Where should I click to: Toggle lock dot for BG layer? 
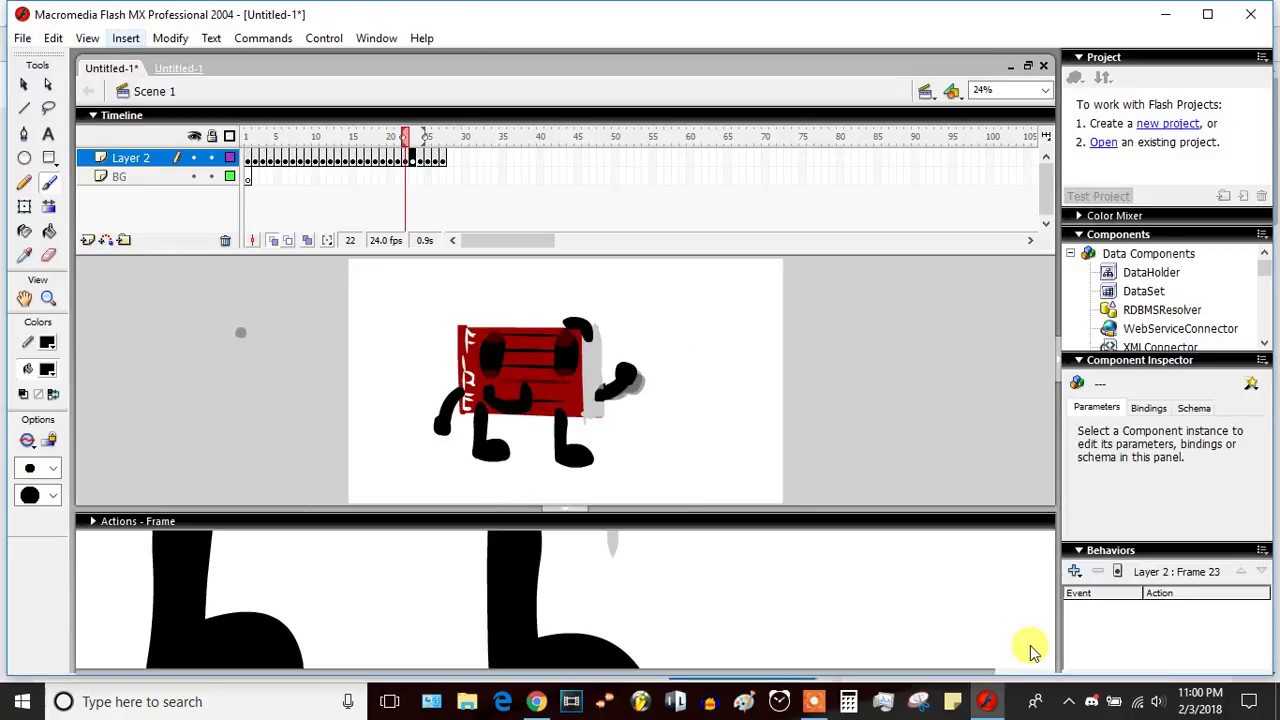(211, 177)
